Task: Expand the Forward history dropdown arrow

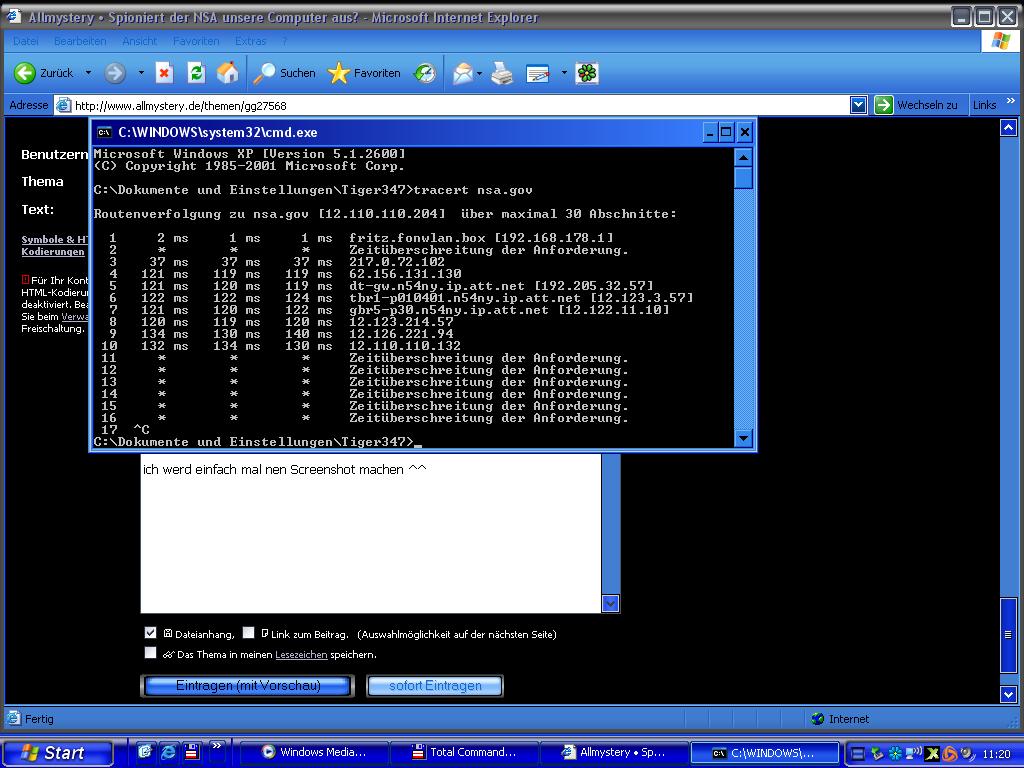Action: (141, 73)
